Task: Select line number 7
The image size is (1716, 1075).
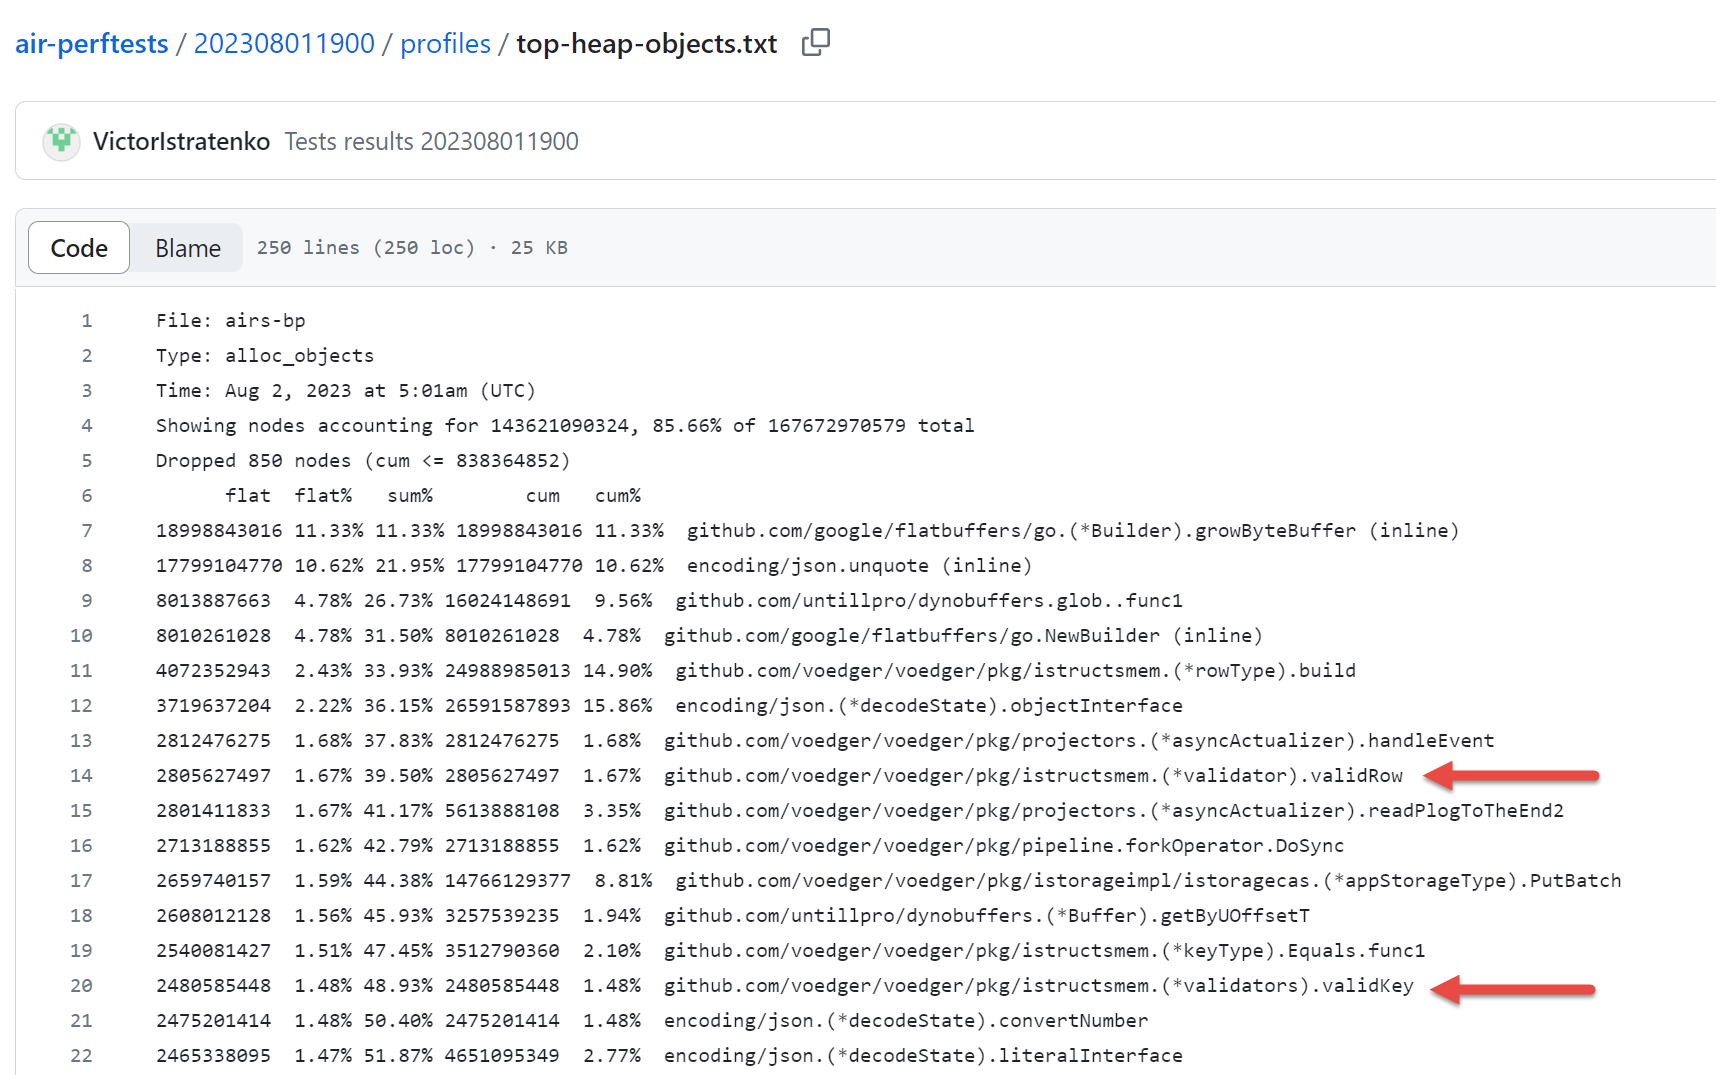Action: click(86, 530)
